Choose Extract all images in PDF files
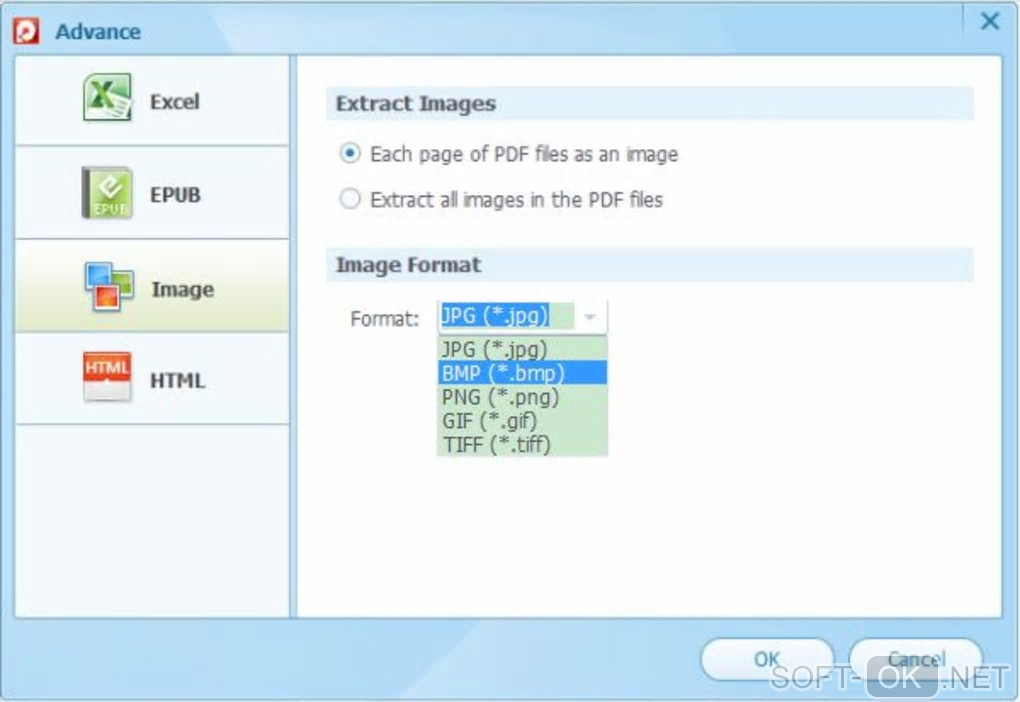 [x=350, y=198]
